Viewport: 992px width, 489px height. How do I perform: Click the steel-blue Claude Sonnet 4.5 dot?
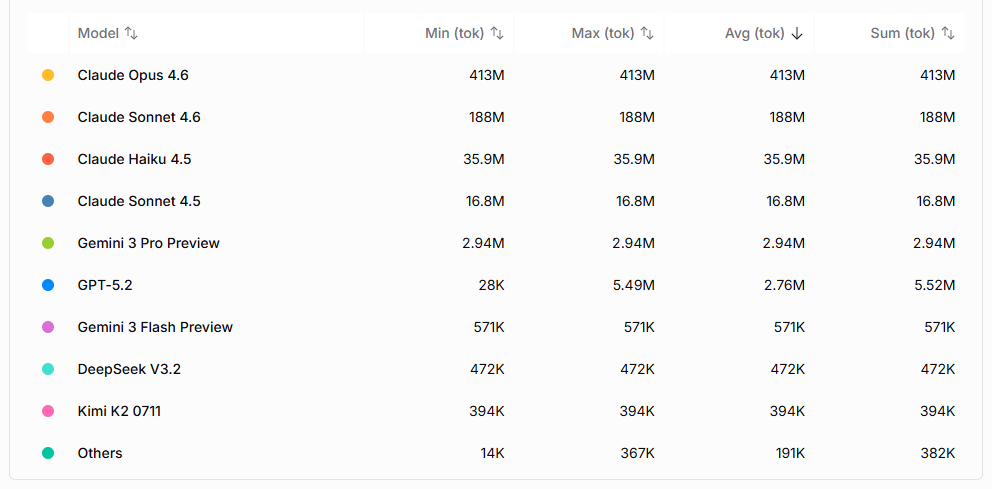47,201
